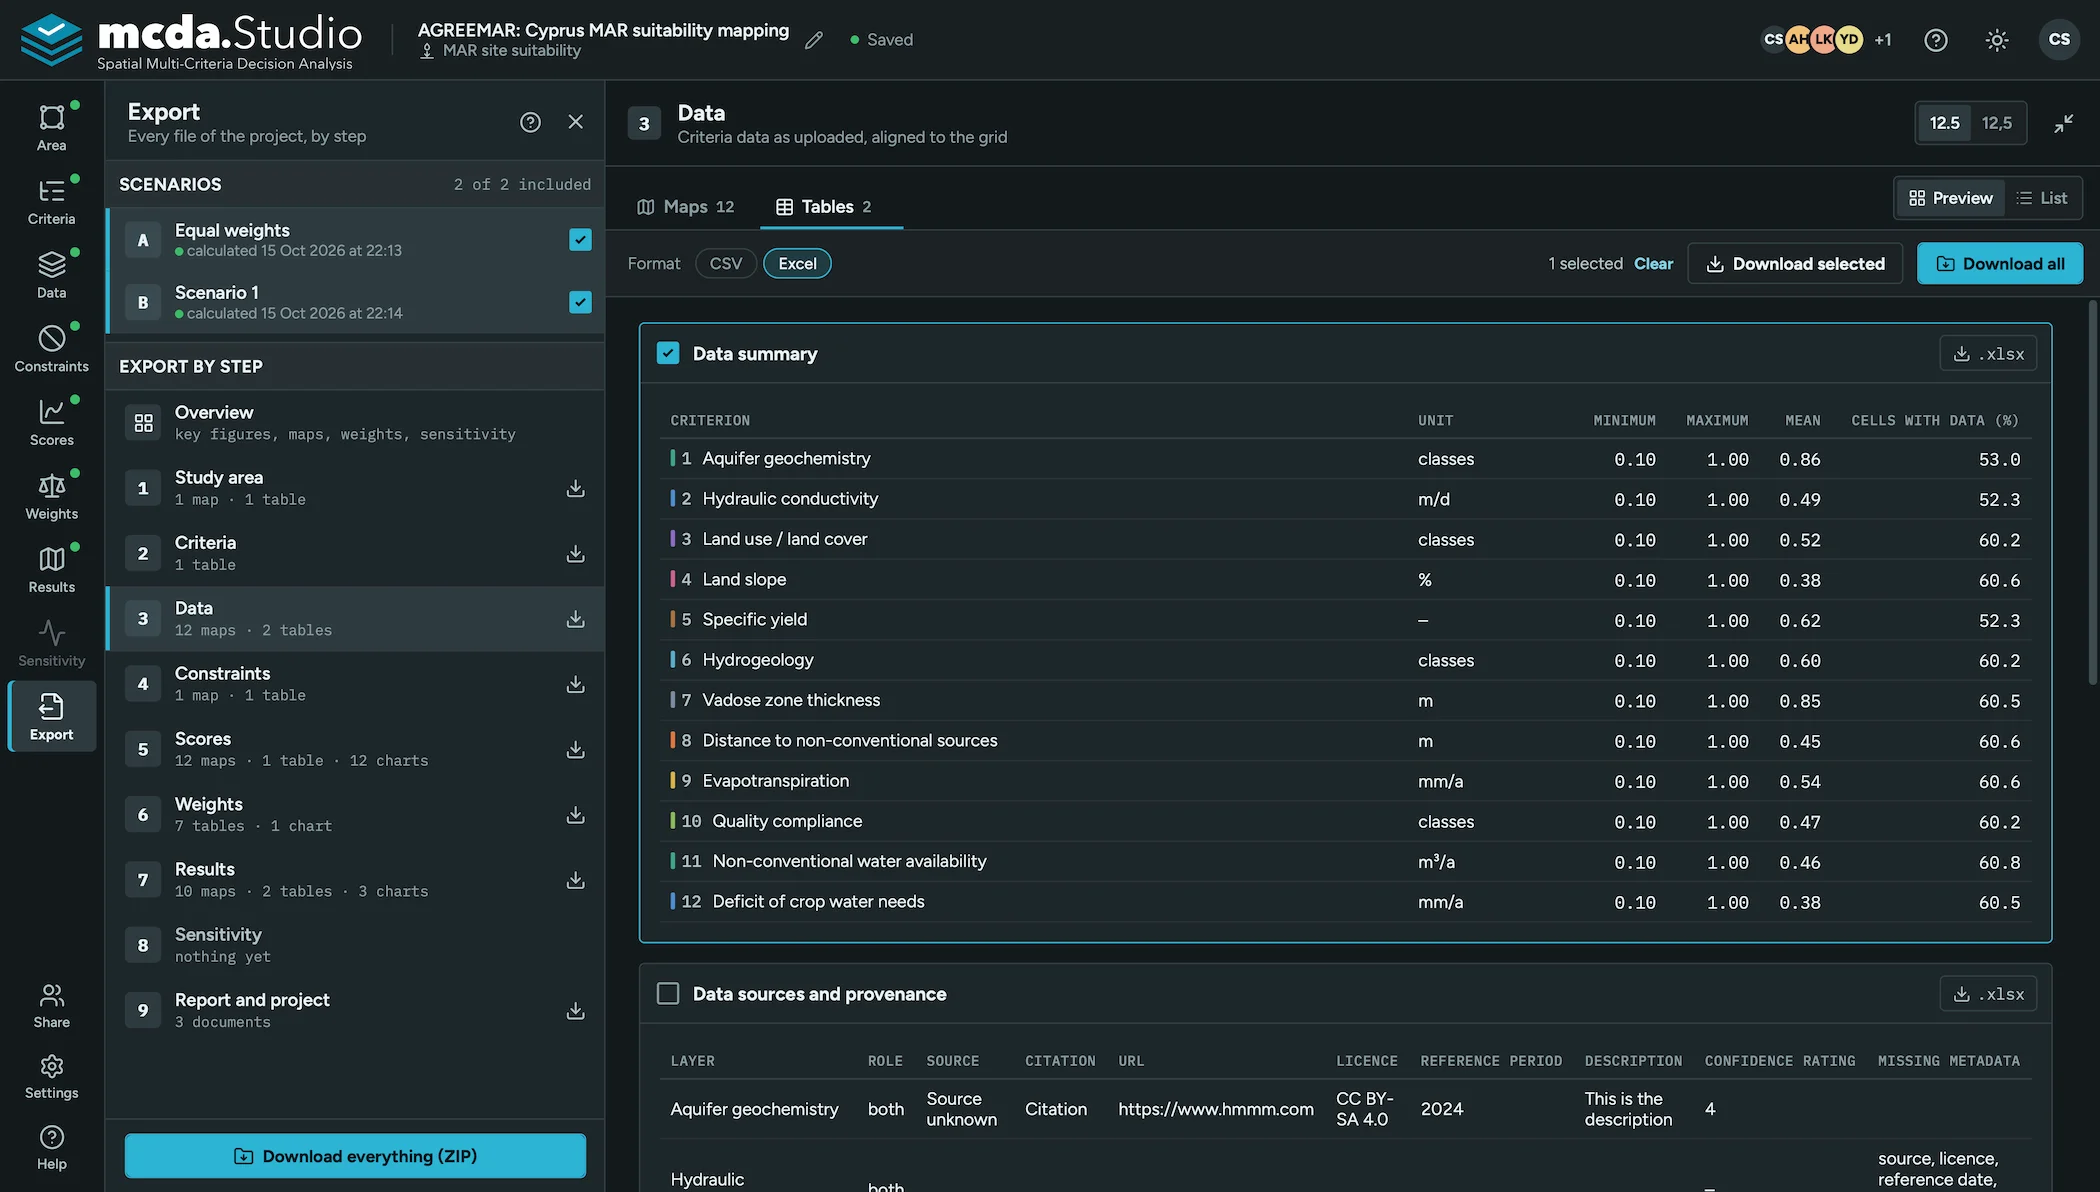Open Results in the sidebar
Image resolution: width=2100 pixels, height=1192 pixels.
[x=51, y=569]
